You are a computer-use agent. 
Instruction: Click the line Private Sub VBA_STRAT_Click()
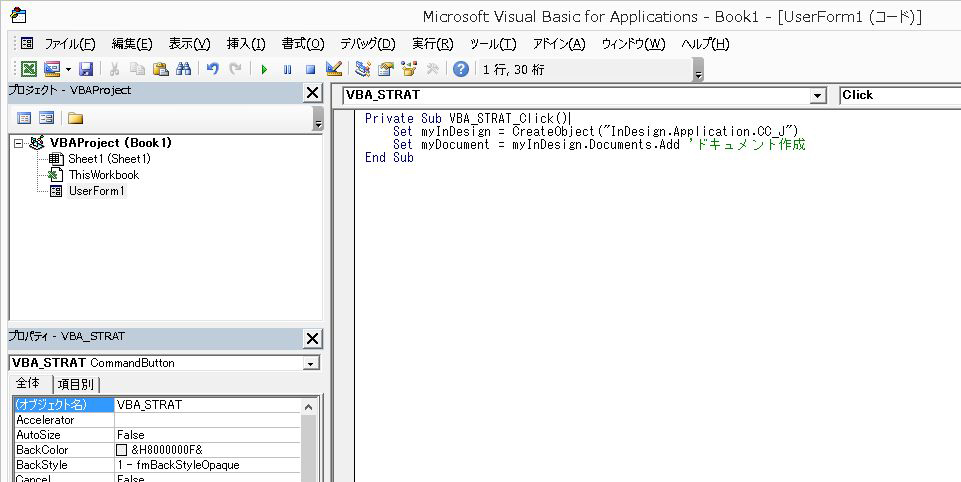(468, 118)
